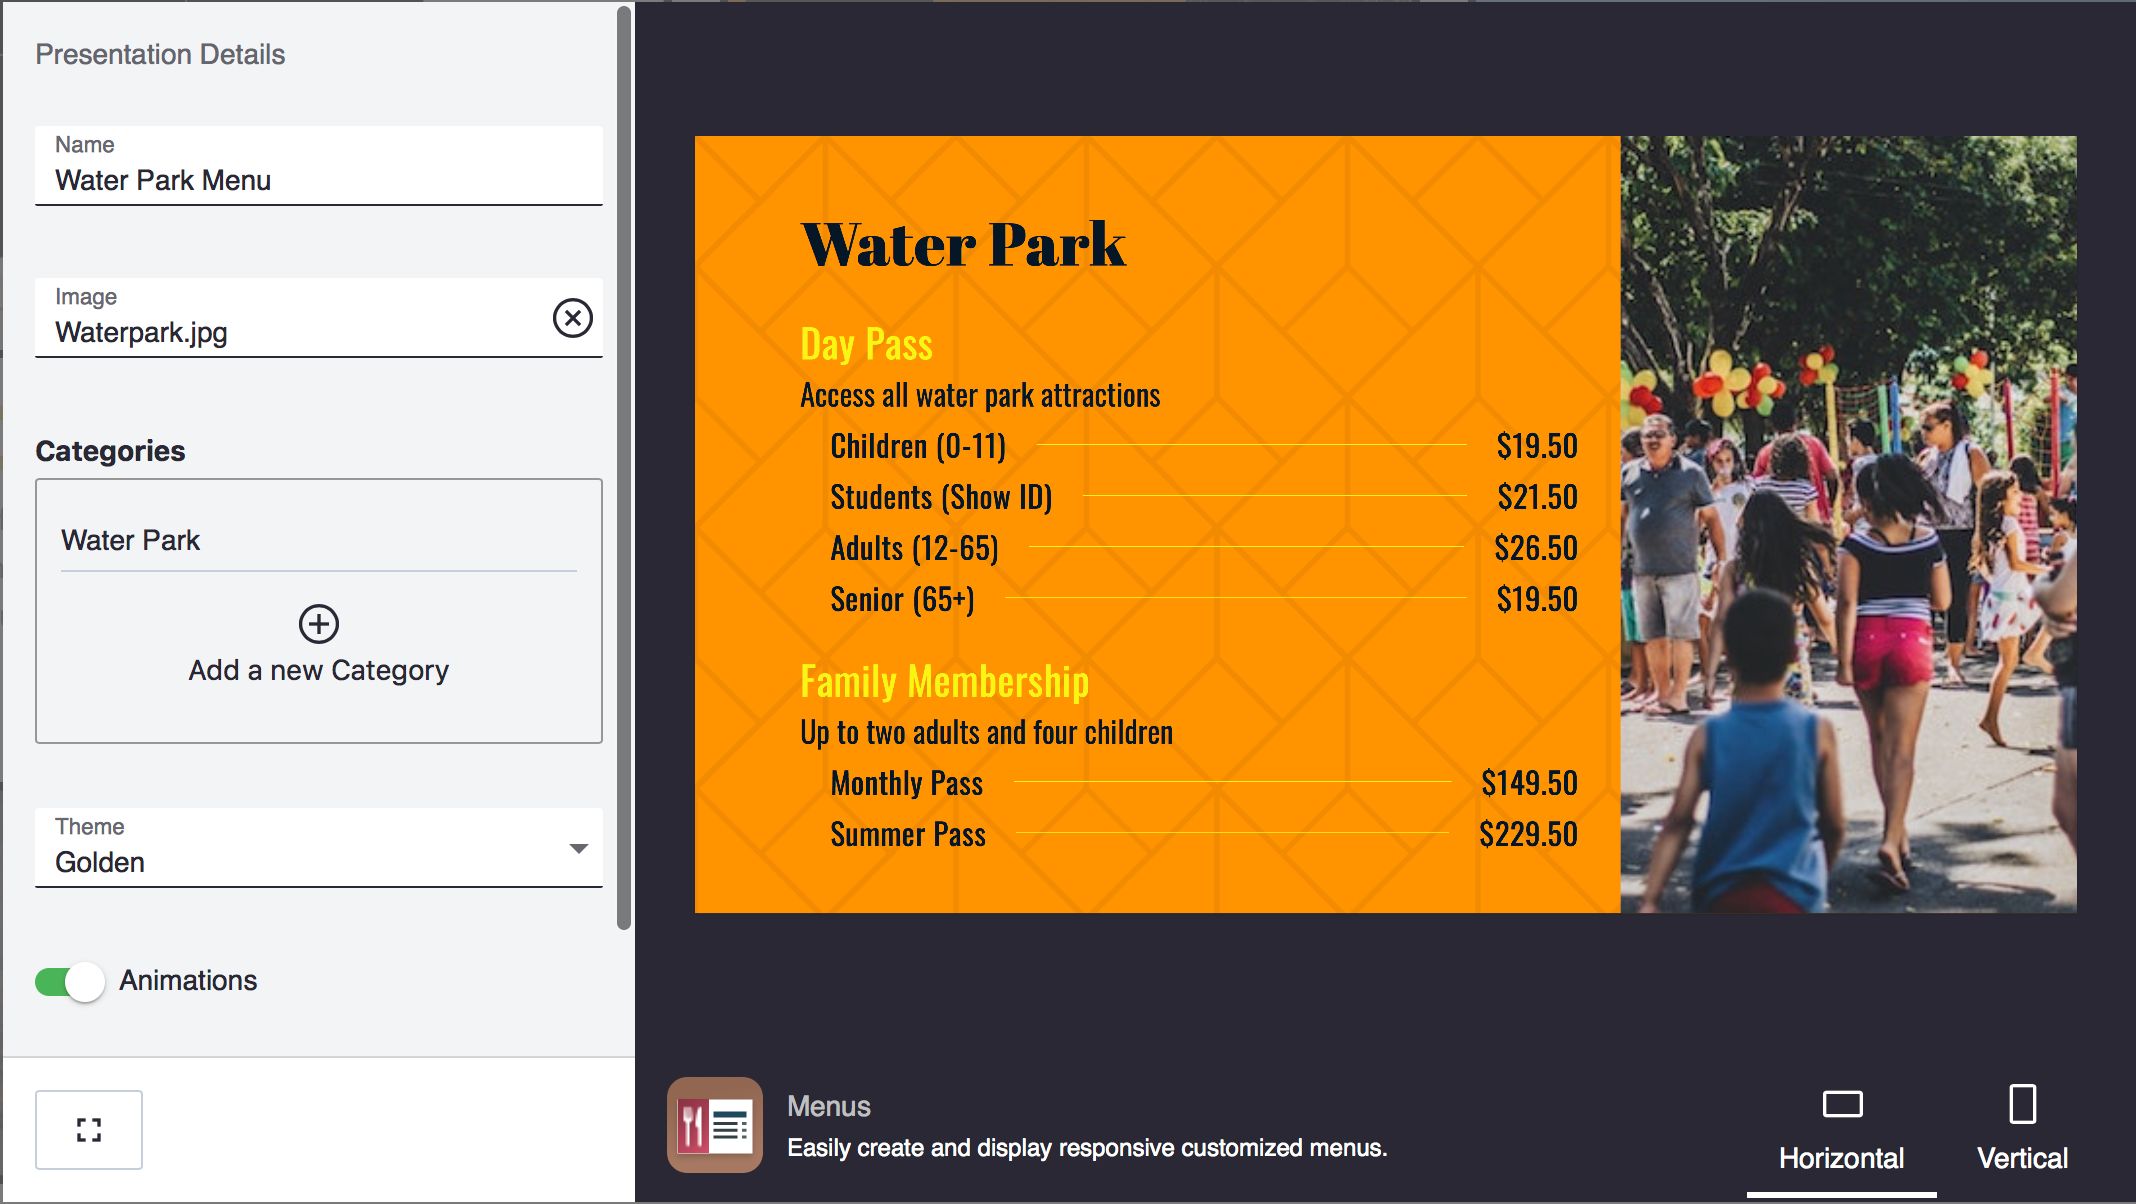Click the Menus app icon
This screenshot has height=1204, width=2136.
point(714,1125)
